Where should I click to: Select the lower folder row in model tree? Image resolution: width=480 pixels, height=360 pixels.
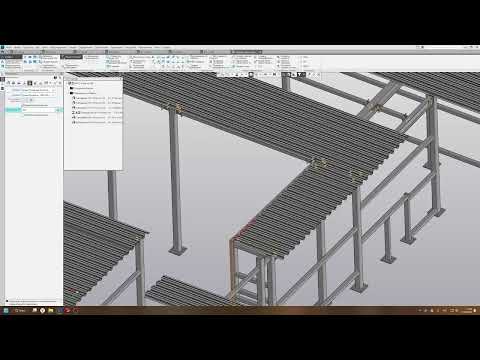tap(83, 93)
